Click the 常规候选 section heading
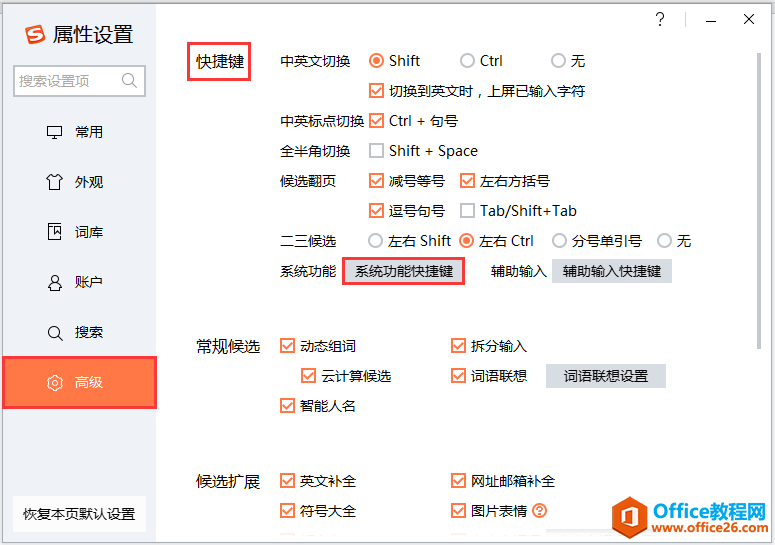Image resolution: width=775 pixels, height=545 pixels. point(228,346)
